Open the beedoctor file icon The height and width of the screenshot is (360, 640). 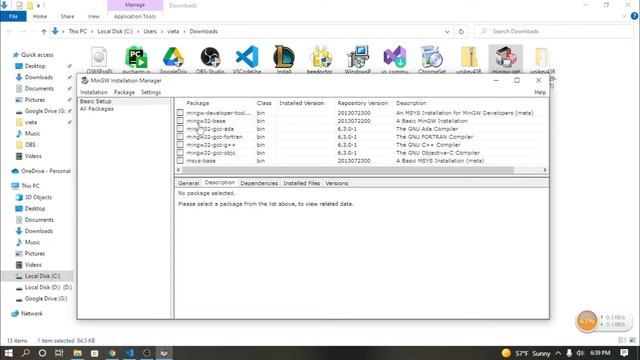click(320, 57)
